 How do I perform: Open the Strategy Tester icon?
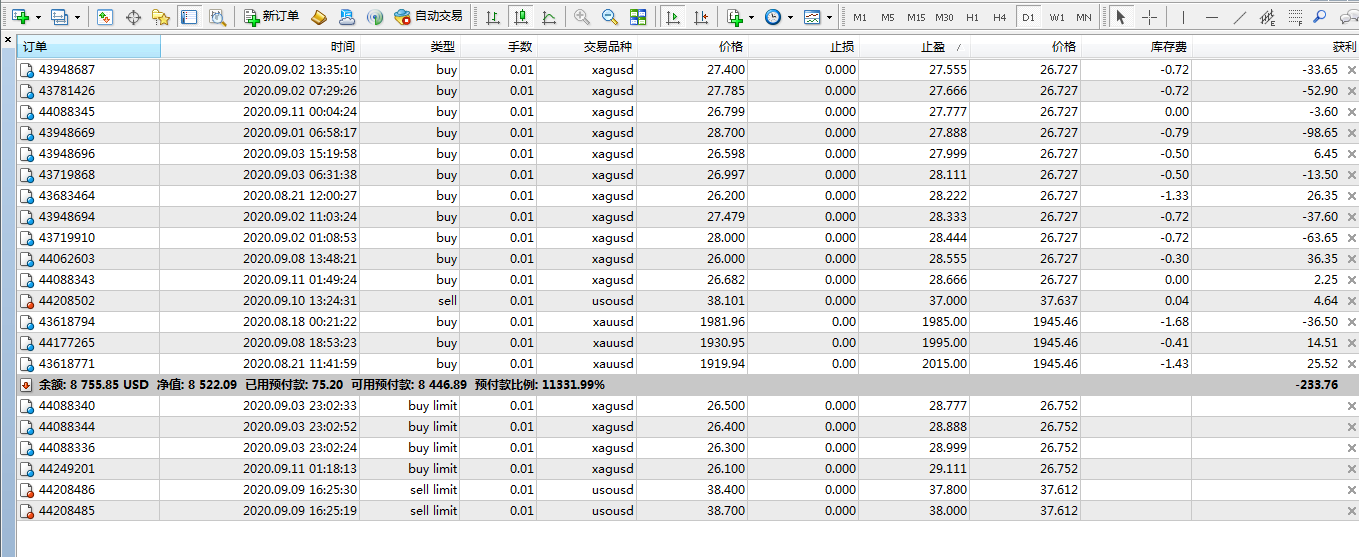(x=217, y=17)
